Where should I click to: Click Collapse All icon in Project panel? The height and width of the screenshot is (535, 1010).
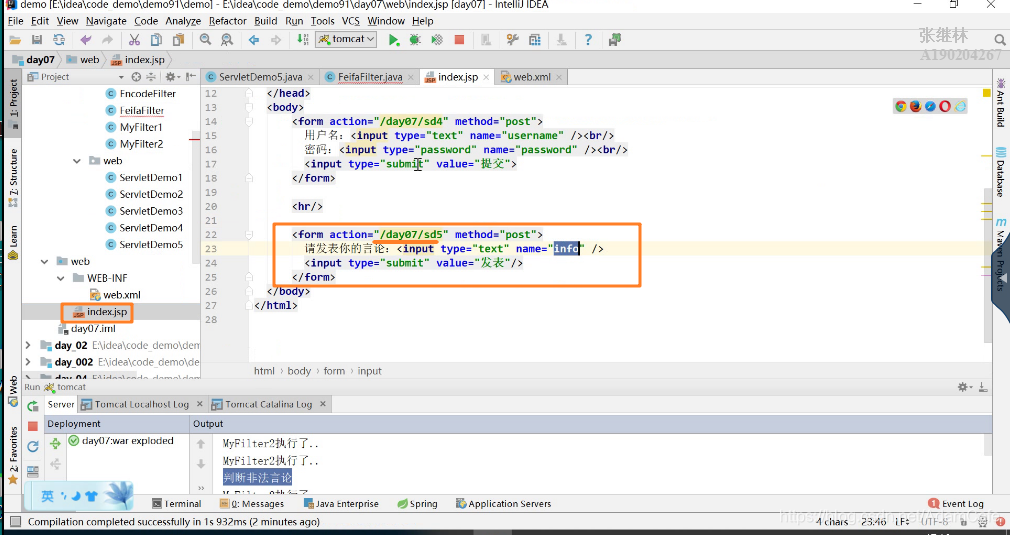[x=150, y=77]
